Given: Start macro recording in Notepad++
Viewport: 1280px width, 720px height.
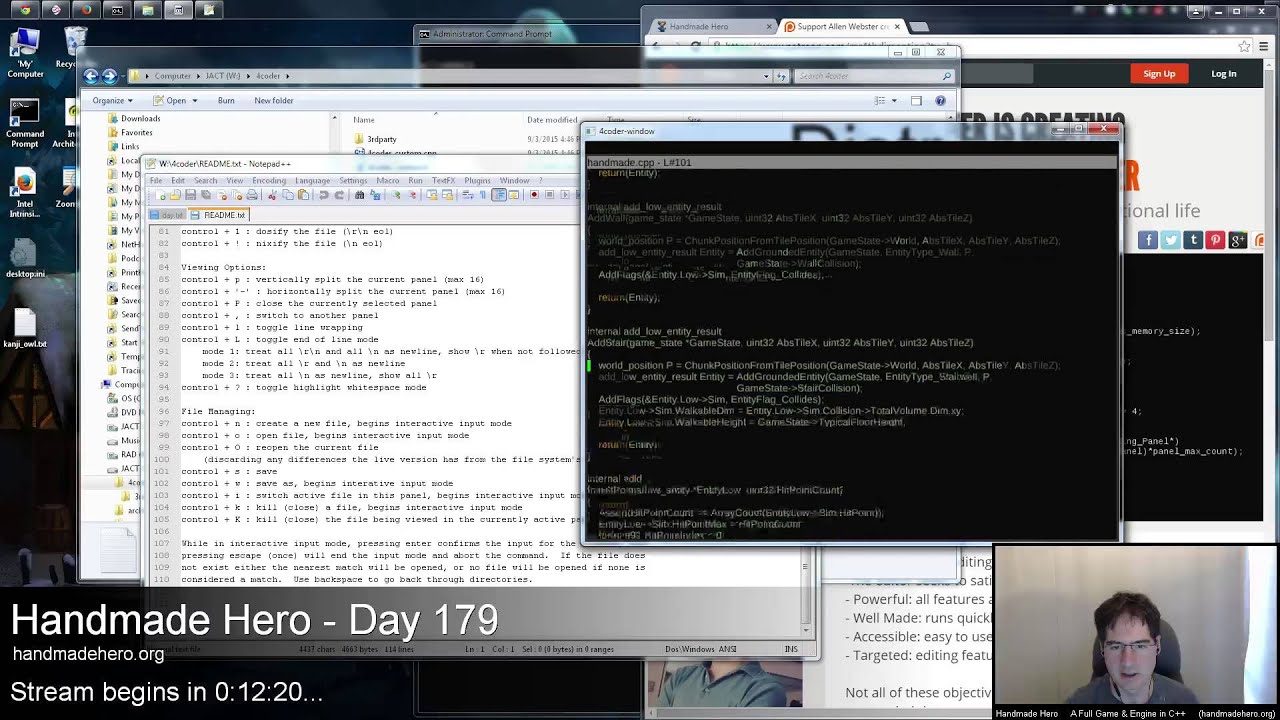Looking at the screenshot, I should [534, 195].
